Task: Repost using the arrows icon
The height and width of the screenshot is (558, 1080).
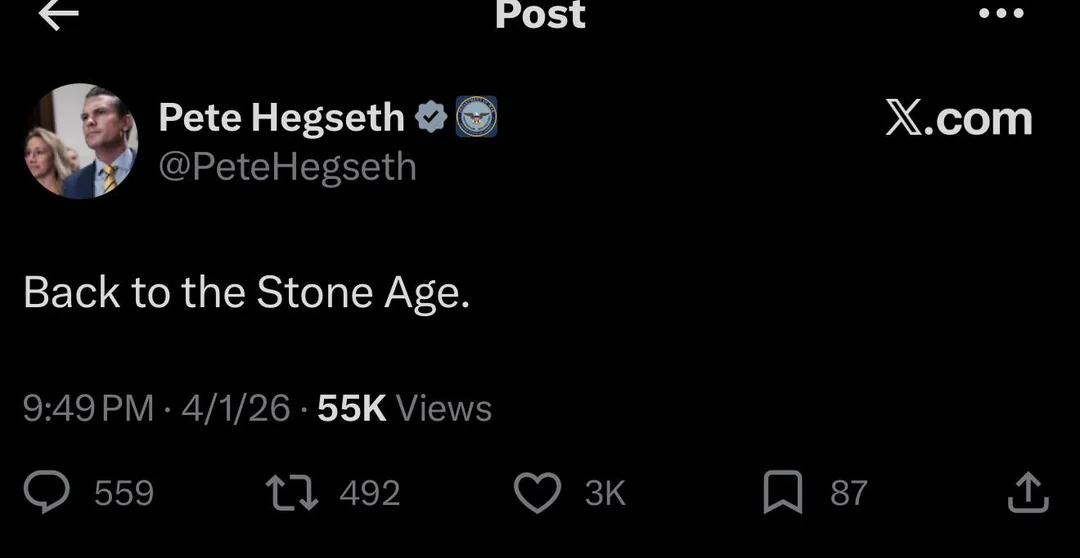Action: tap(291, 493)
